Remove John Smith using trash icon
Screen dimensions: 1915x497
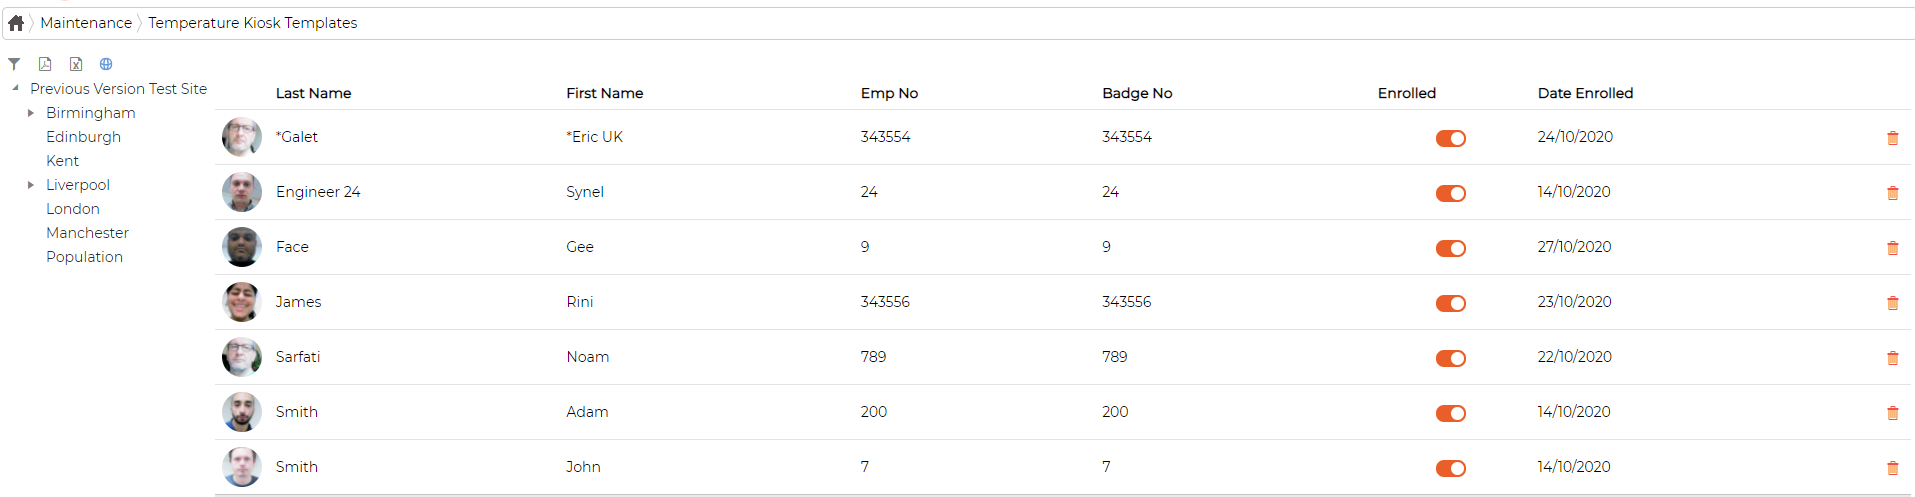tap(1892, 468)
